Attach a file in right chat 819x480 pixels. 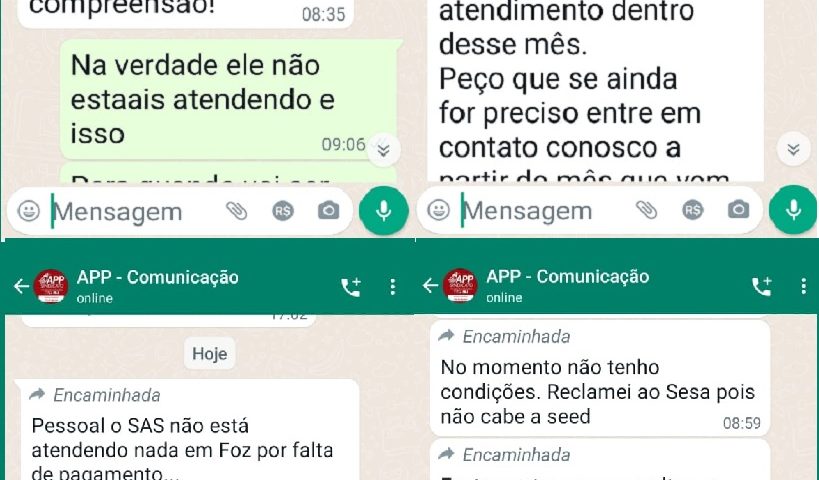(646, 210)
